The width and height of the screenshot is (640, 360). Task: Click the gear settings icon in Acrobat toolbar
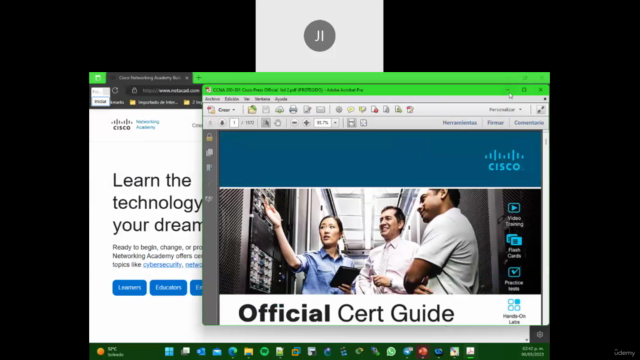pos(339,109)
